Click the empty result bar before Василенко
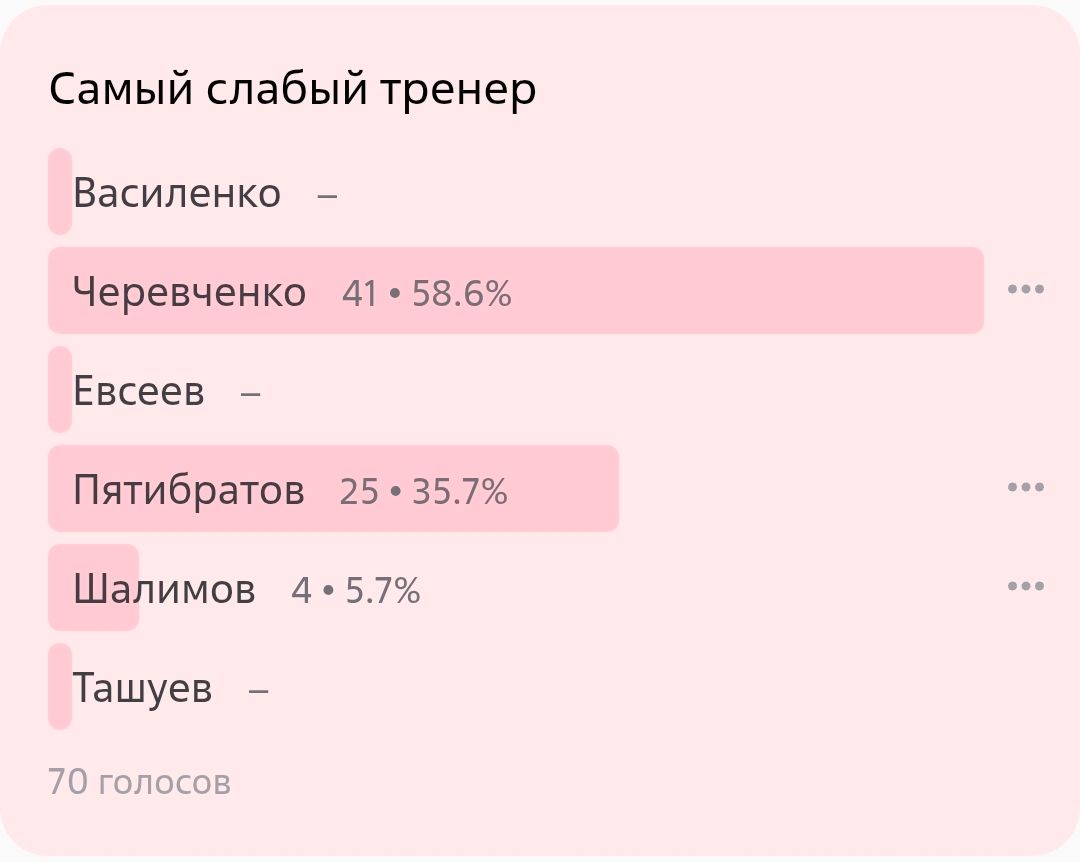Viewport: 1080px width, 862px height. (60, 191)
